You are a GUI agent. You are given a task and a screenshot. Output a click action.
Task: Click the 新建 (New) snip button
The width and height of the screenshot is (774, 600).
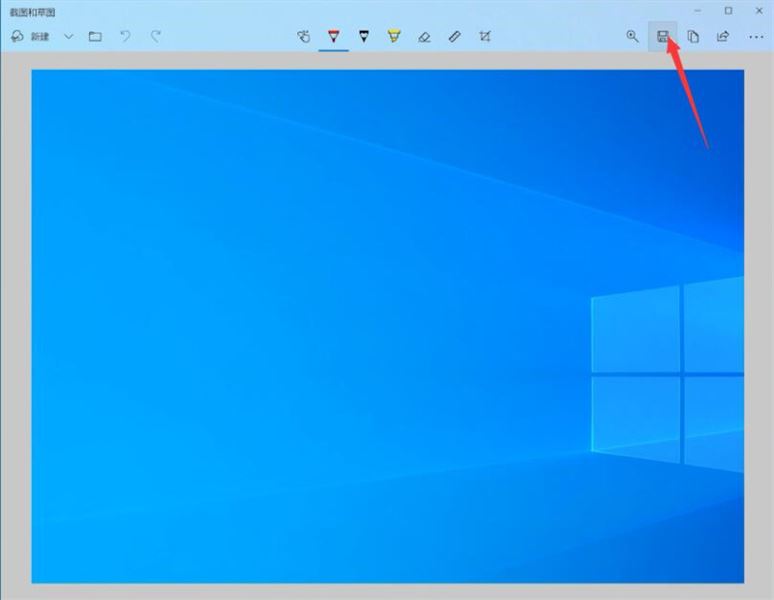30,36
